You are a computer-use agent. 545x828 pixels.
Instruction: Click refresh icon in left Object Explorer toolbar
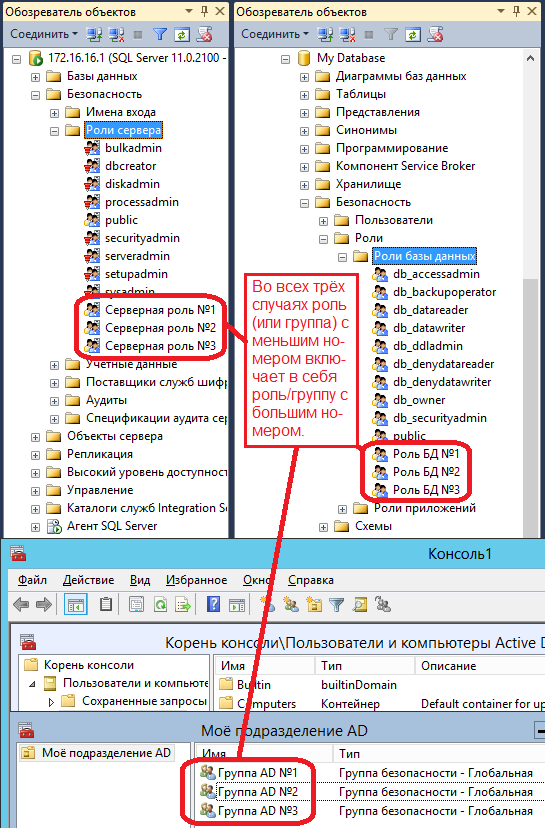pos(182,35)
